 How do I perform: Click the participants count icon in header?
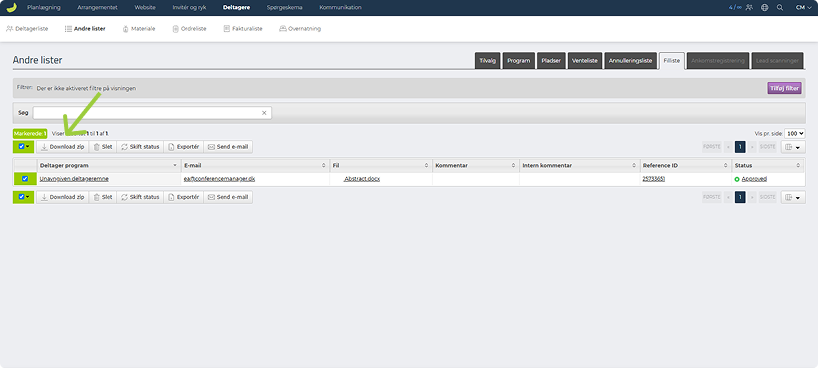coord(750,7)
